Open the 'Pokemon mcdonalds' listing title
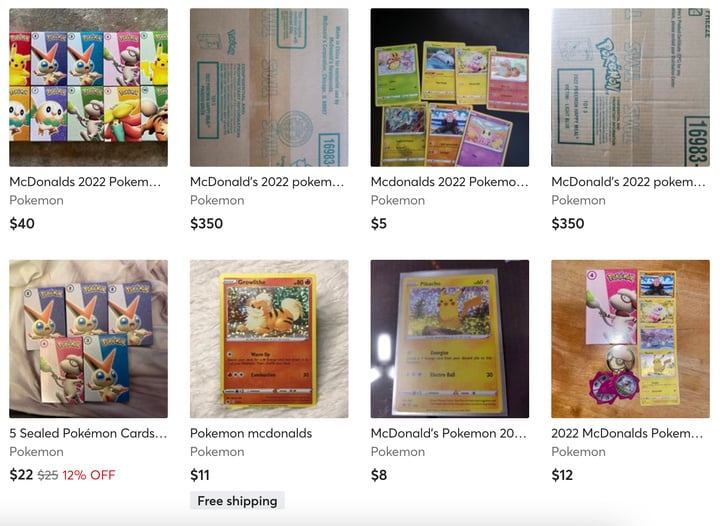 251,433
